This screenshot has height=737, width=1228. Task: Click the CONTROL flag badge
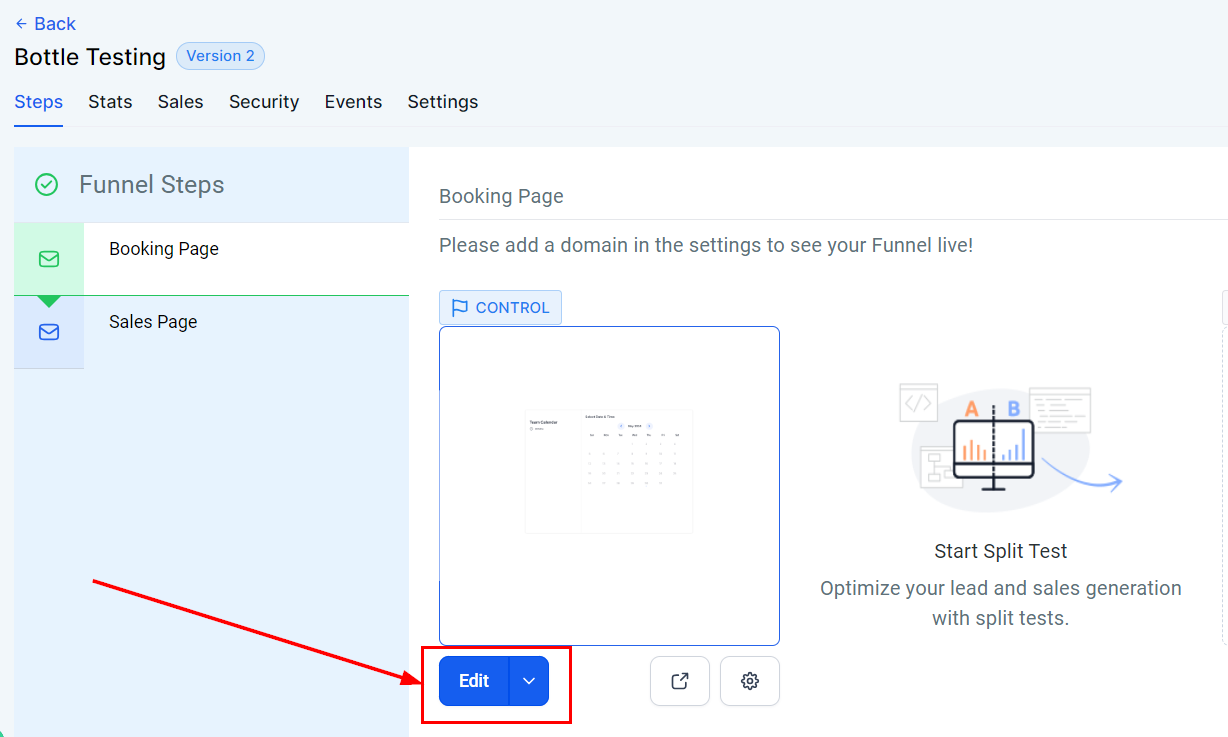[x=500, y=308]
